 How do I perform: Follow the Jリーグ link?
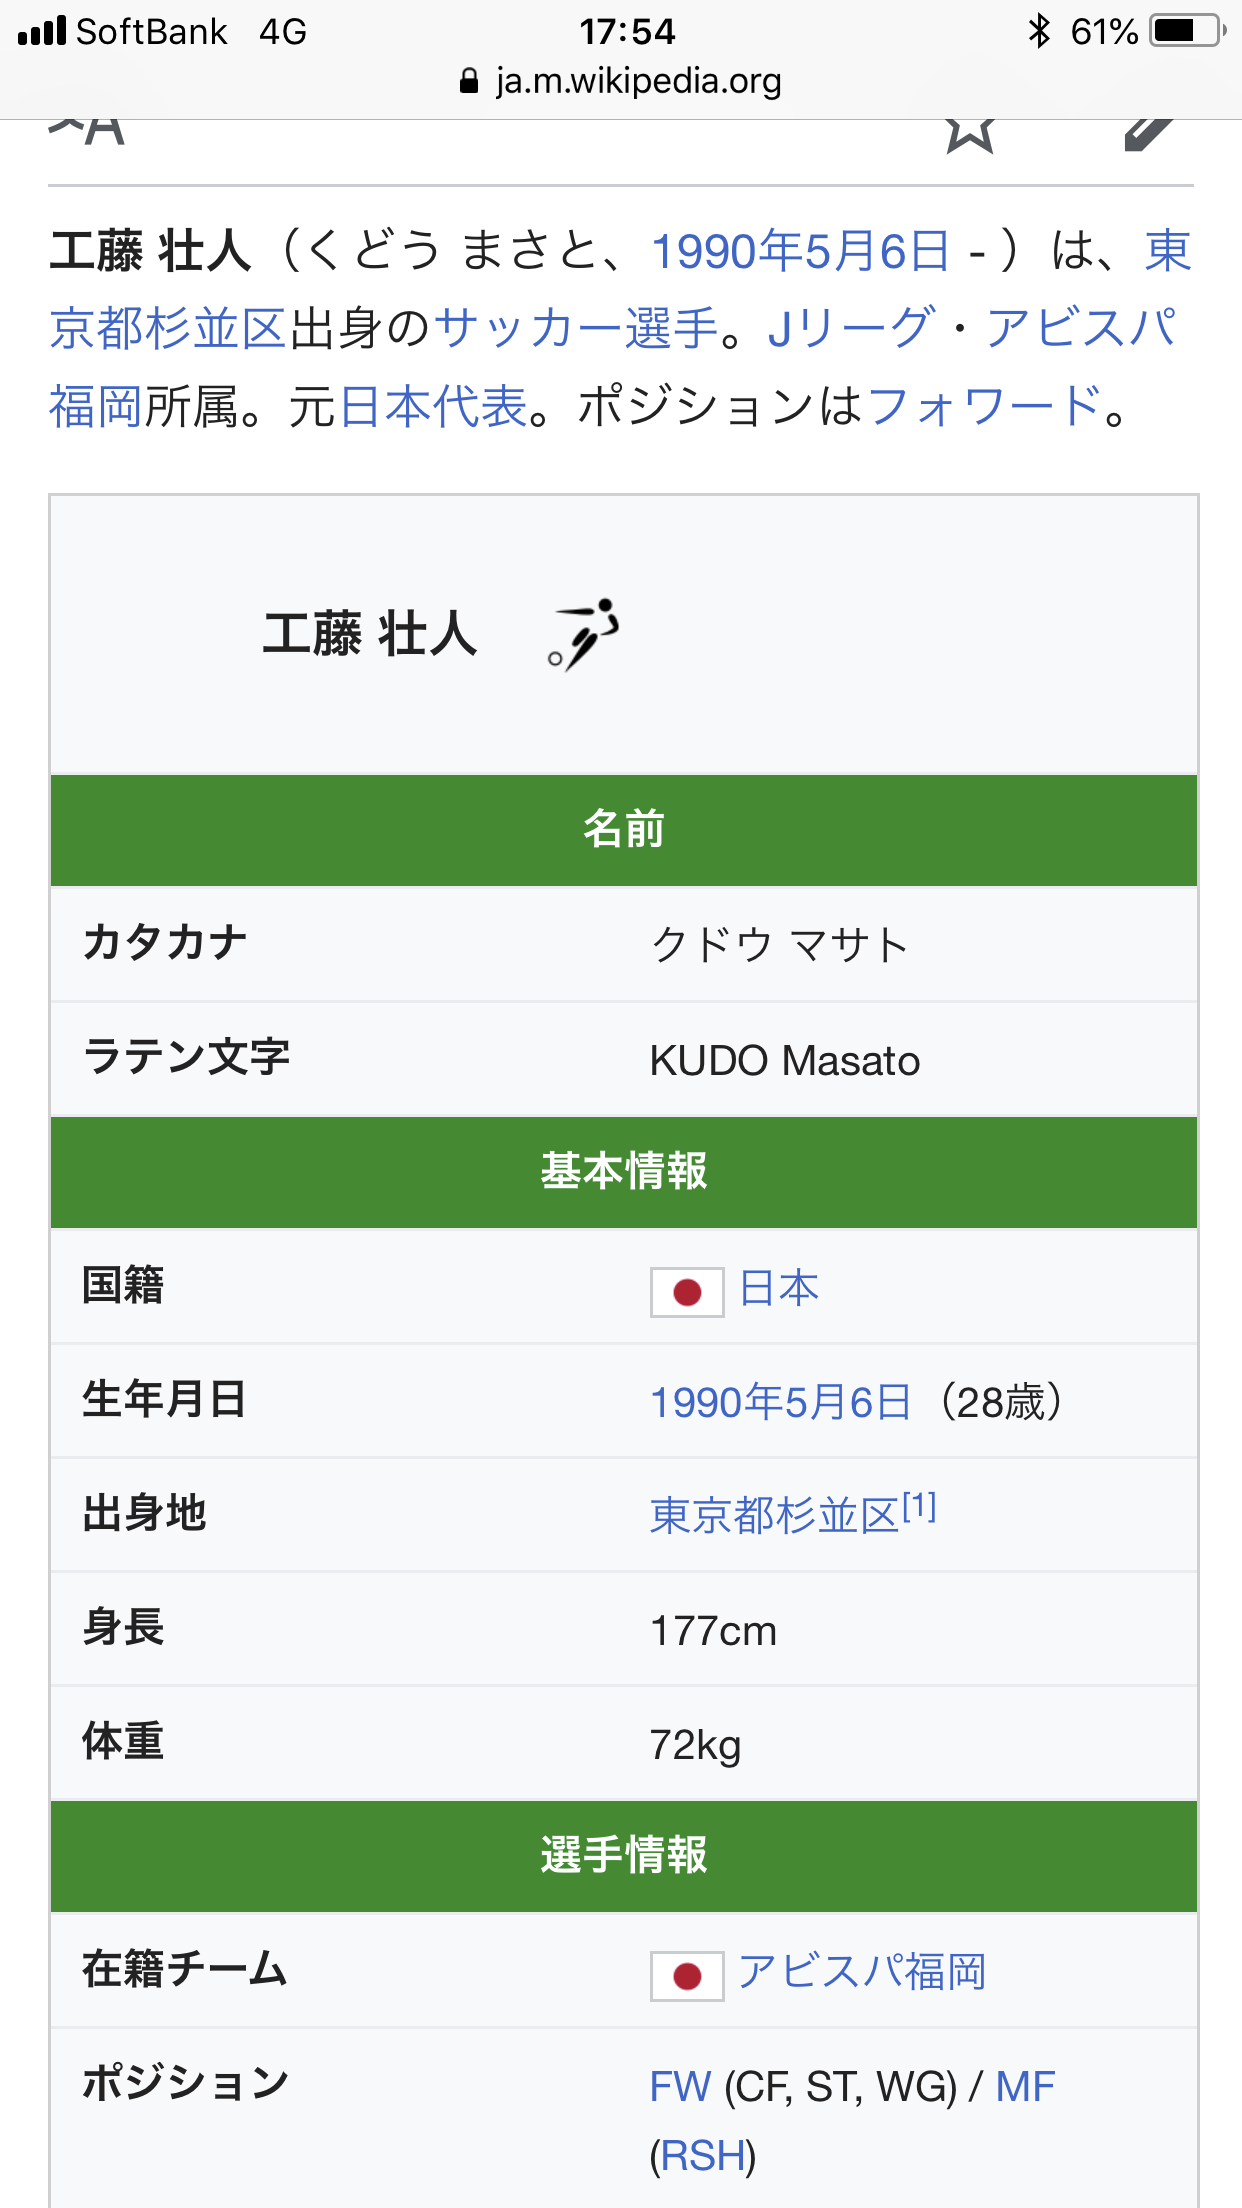pyautogui.click(x=851, y=329)
